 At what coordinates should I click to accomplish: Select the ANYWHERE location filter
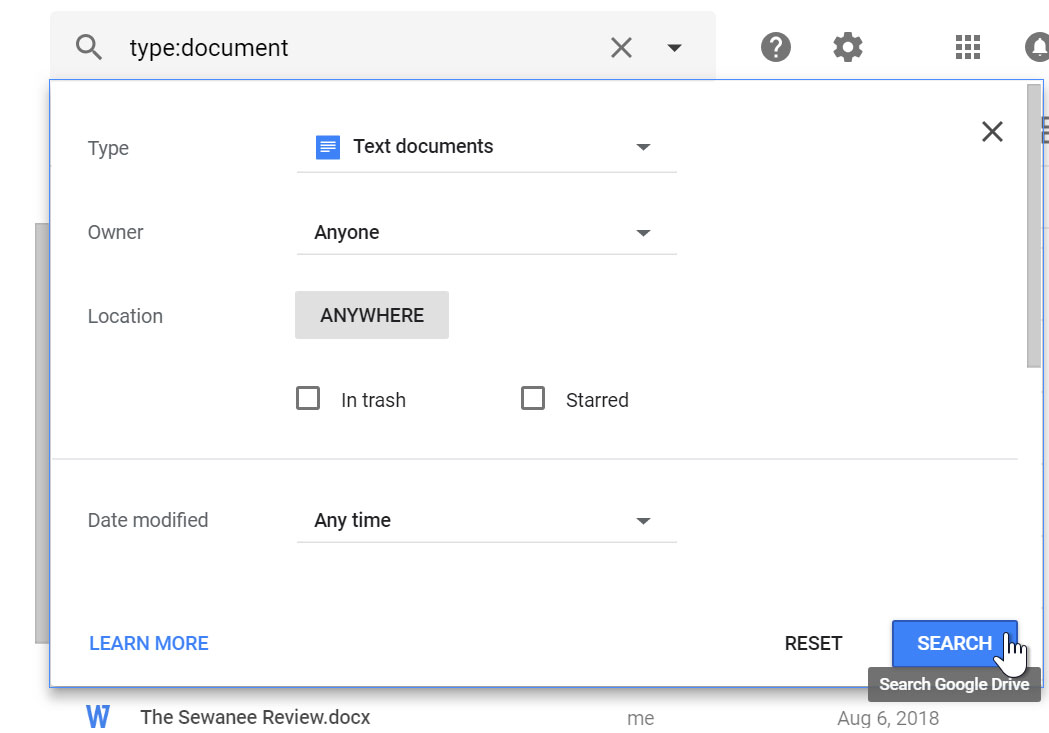coord(371,314)
